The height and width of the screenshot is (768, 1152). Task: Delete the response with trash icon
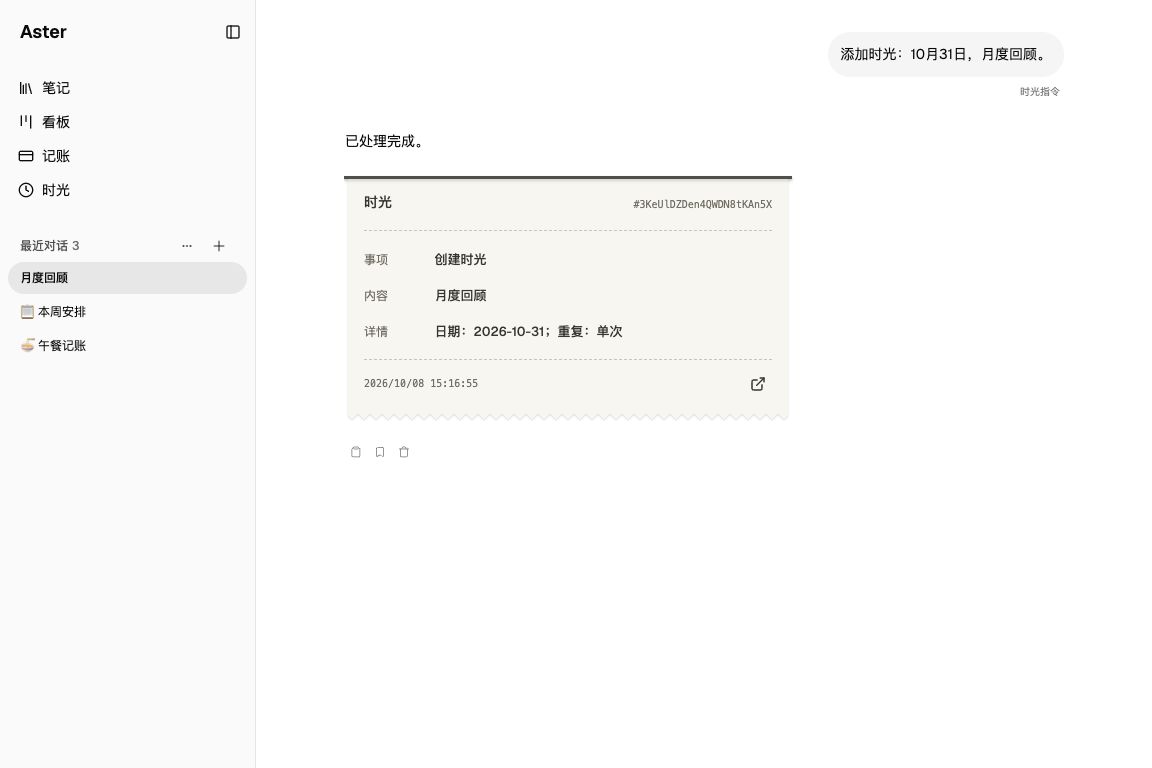(404, 452)
